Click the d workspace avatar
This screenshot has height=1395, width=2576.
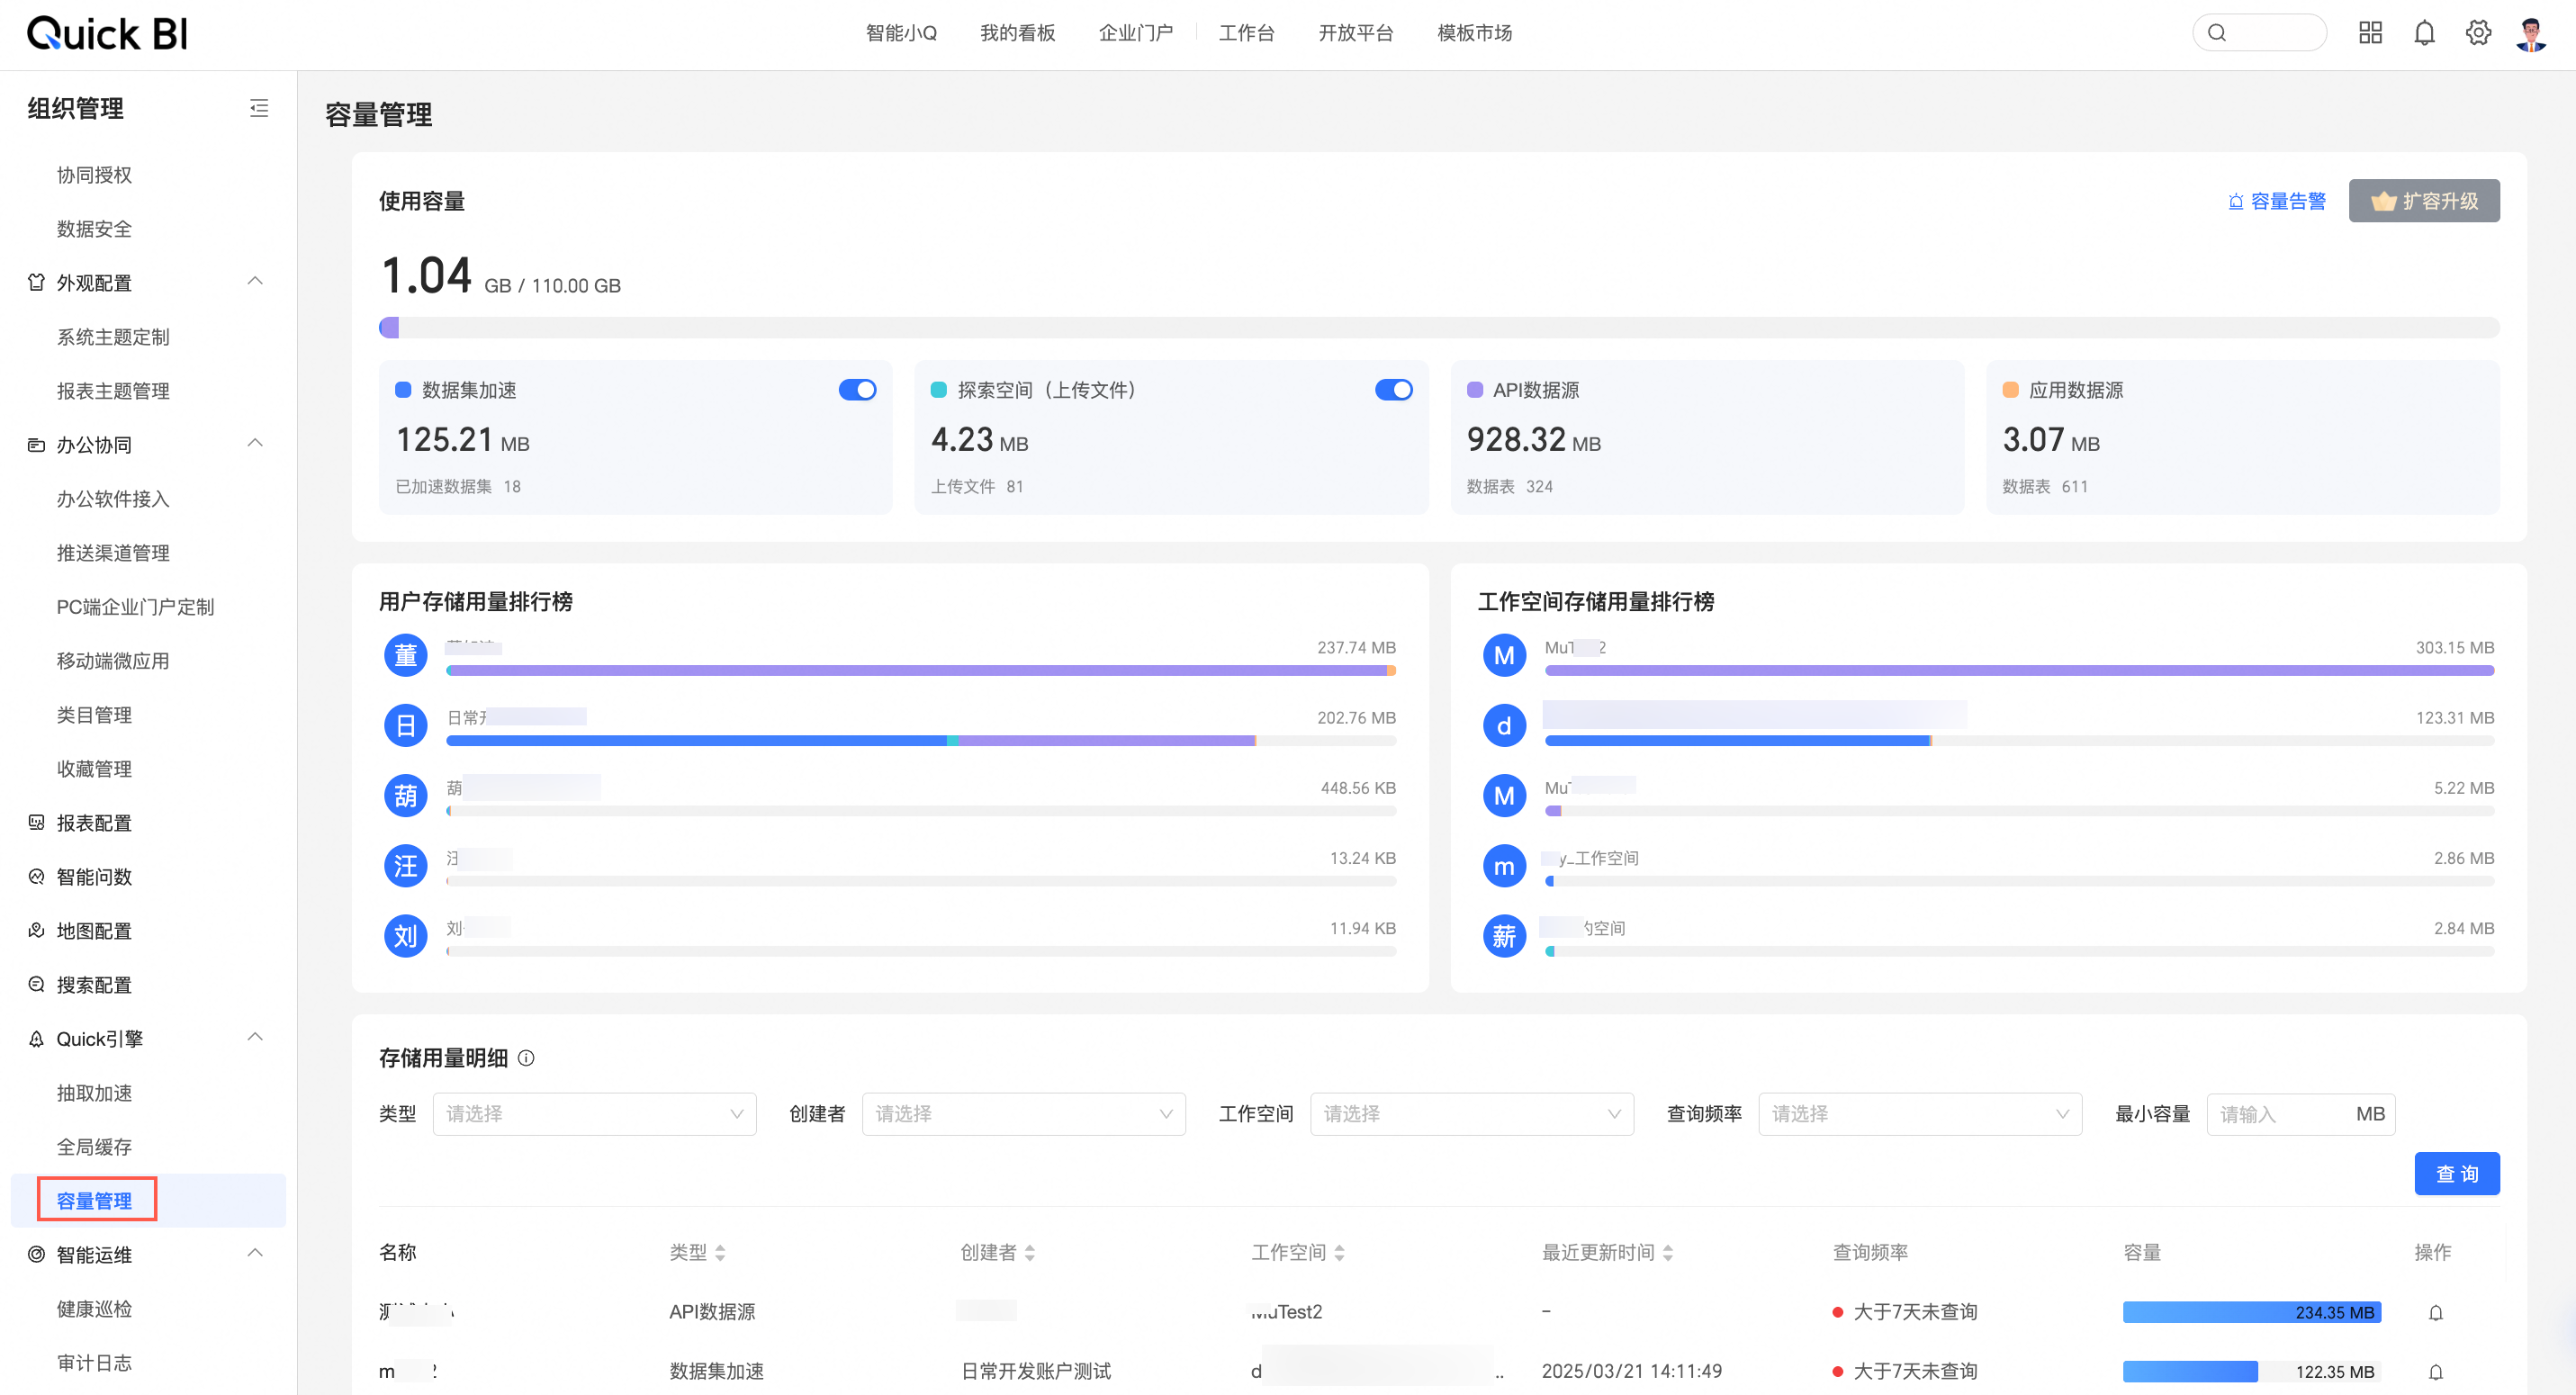point(1504,726)
